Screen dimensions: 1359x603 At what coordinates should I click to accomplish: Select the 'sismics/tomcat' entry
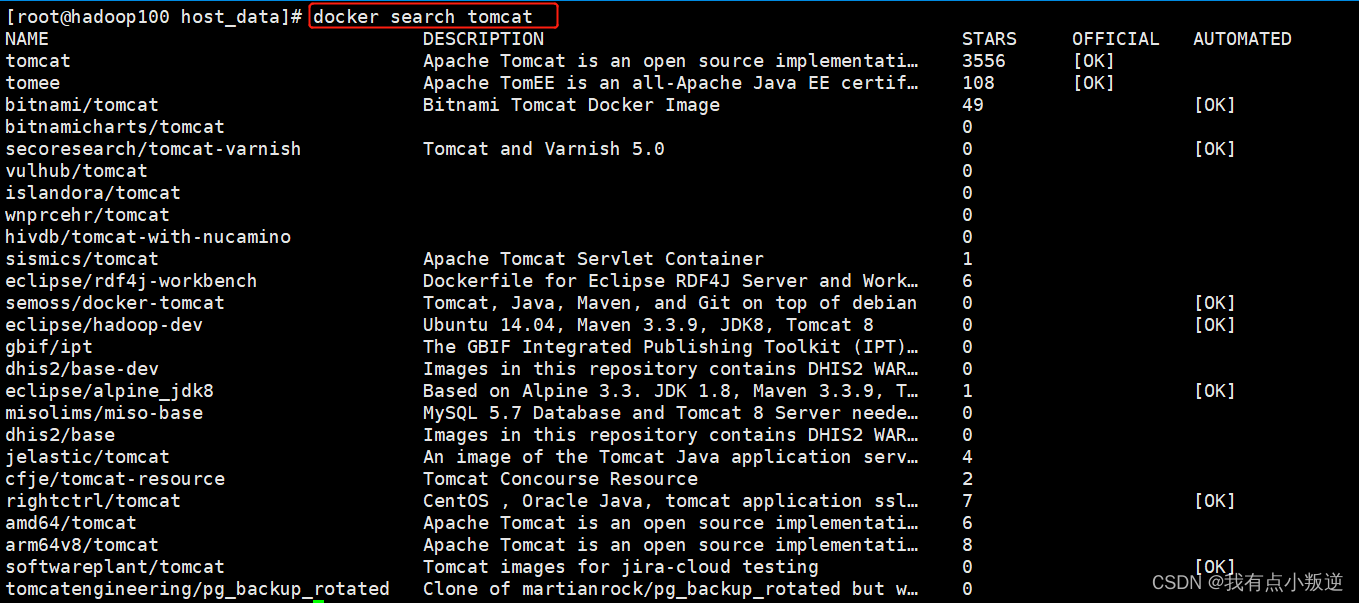[82, 259]
